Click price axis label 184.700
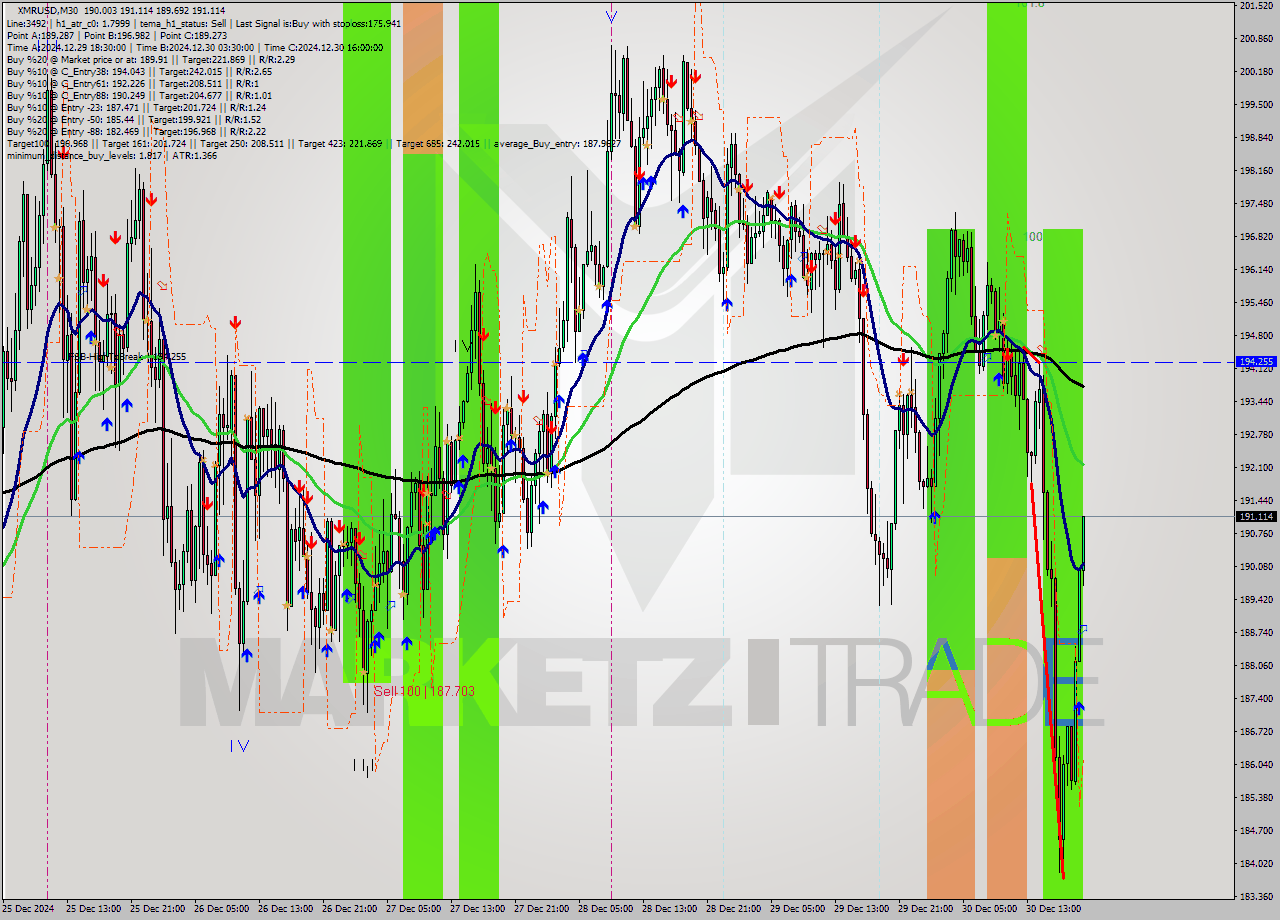Screen dimensions: 1280x920 click(x=1255, y=831)
